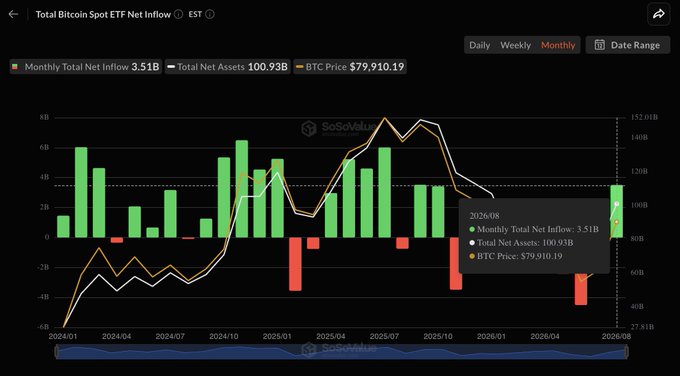Image resolution: width=680 pixels, height=376 pixels.
Task: Click tooltip text 'Total Net Assets: 100.93B'
Action: 525,242
